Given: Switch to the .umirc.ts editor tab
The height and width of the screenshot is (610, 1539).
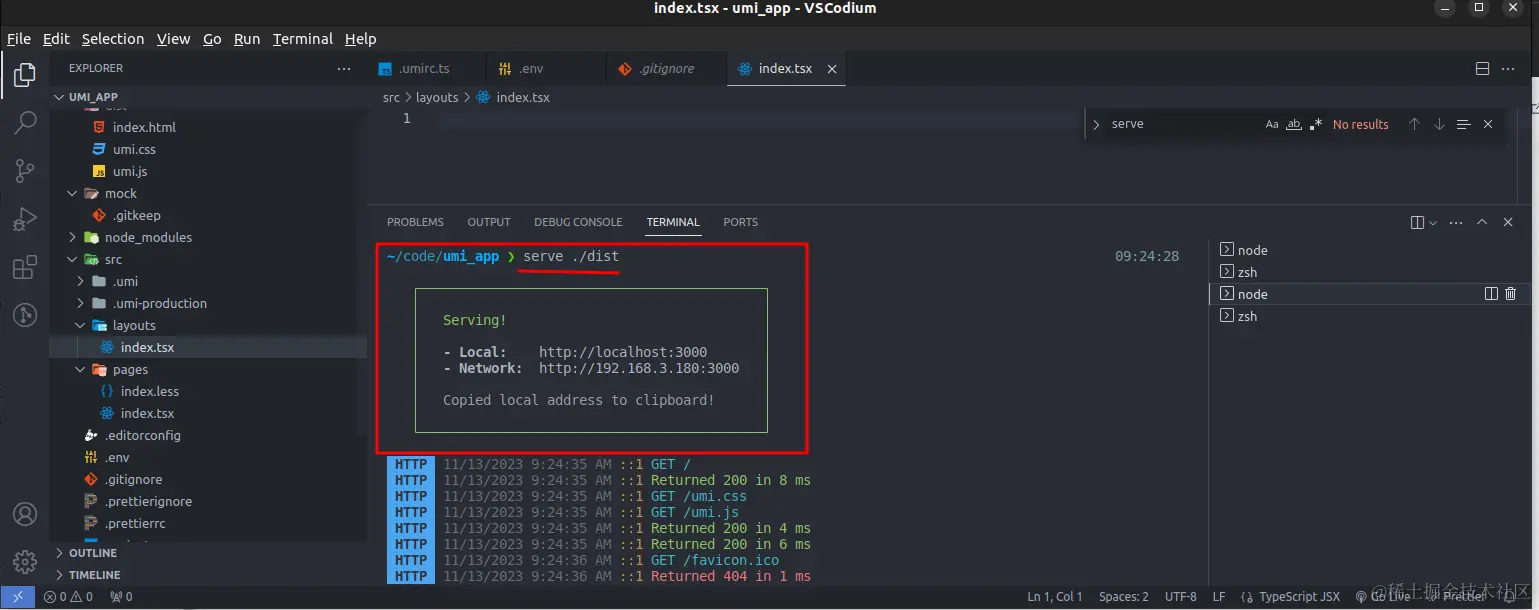Looking at the screenshot, I should 426,69.
